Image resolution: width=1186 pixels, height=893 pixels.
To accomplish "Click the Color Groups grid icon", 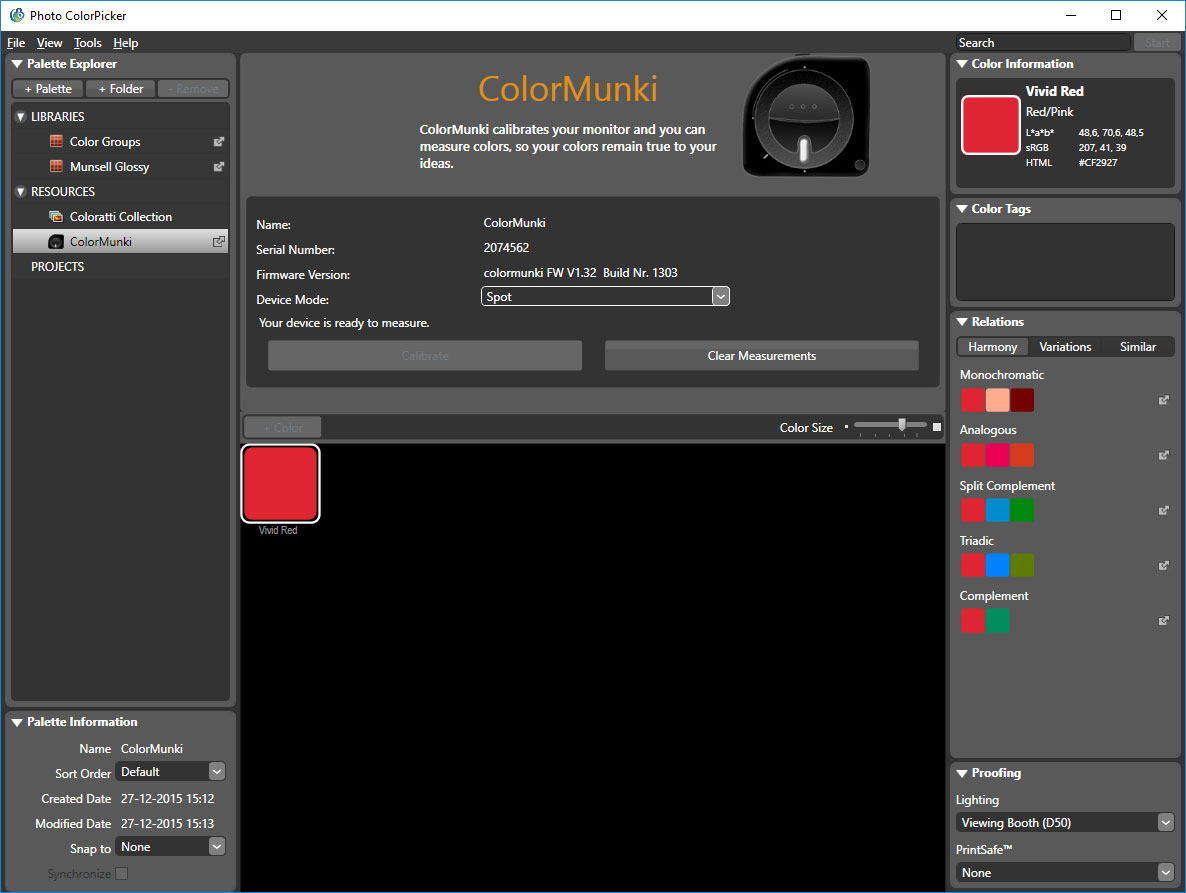I will [56, 141].
